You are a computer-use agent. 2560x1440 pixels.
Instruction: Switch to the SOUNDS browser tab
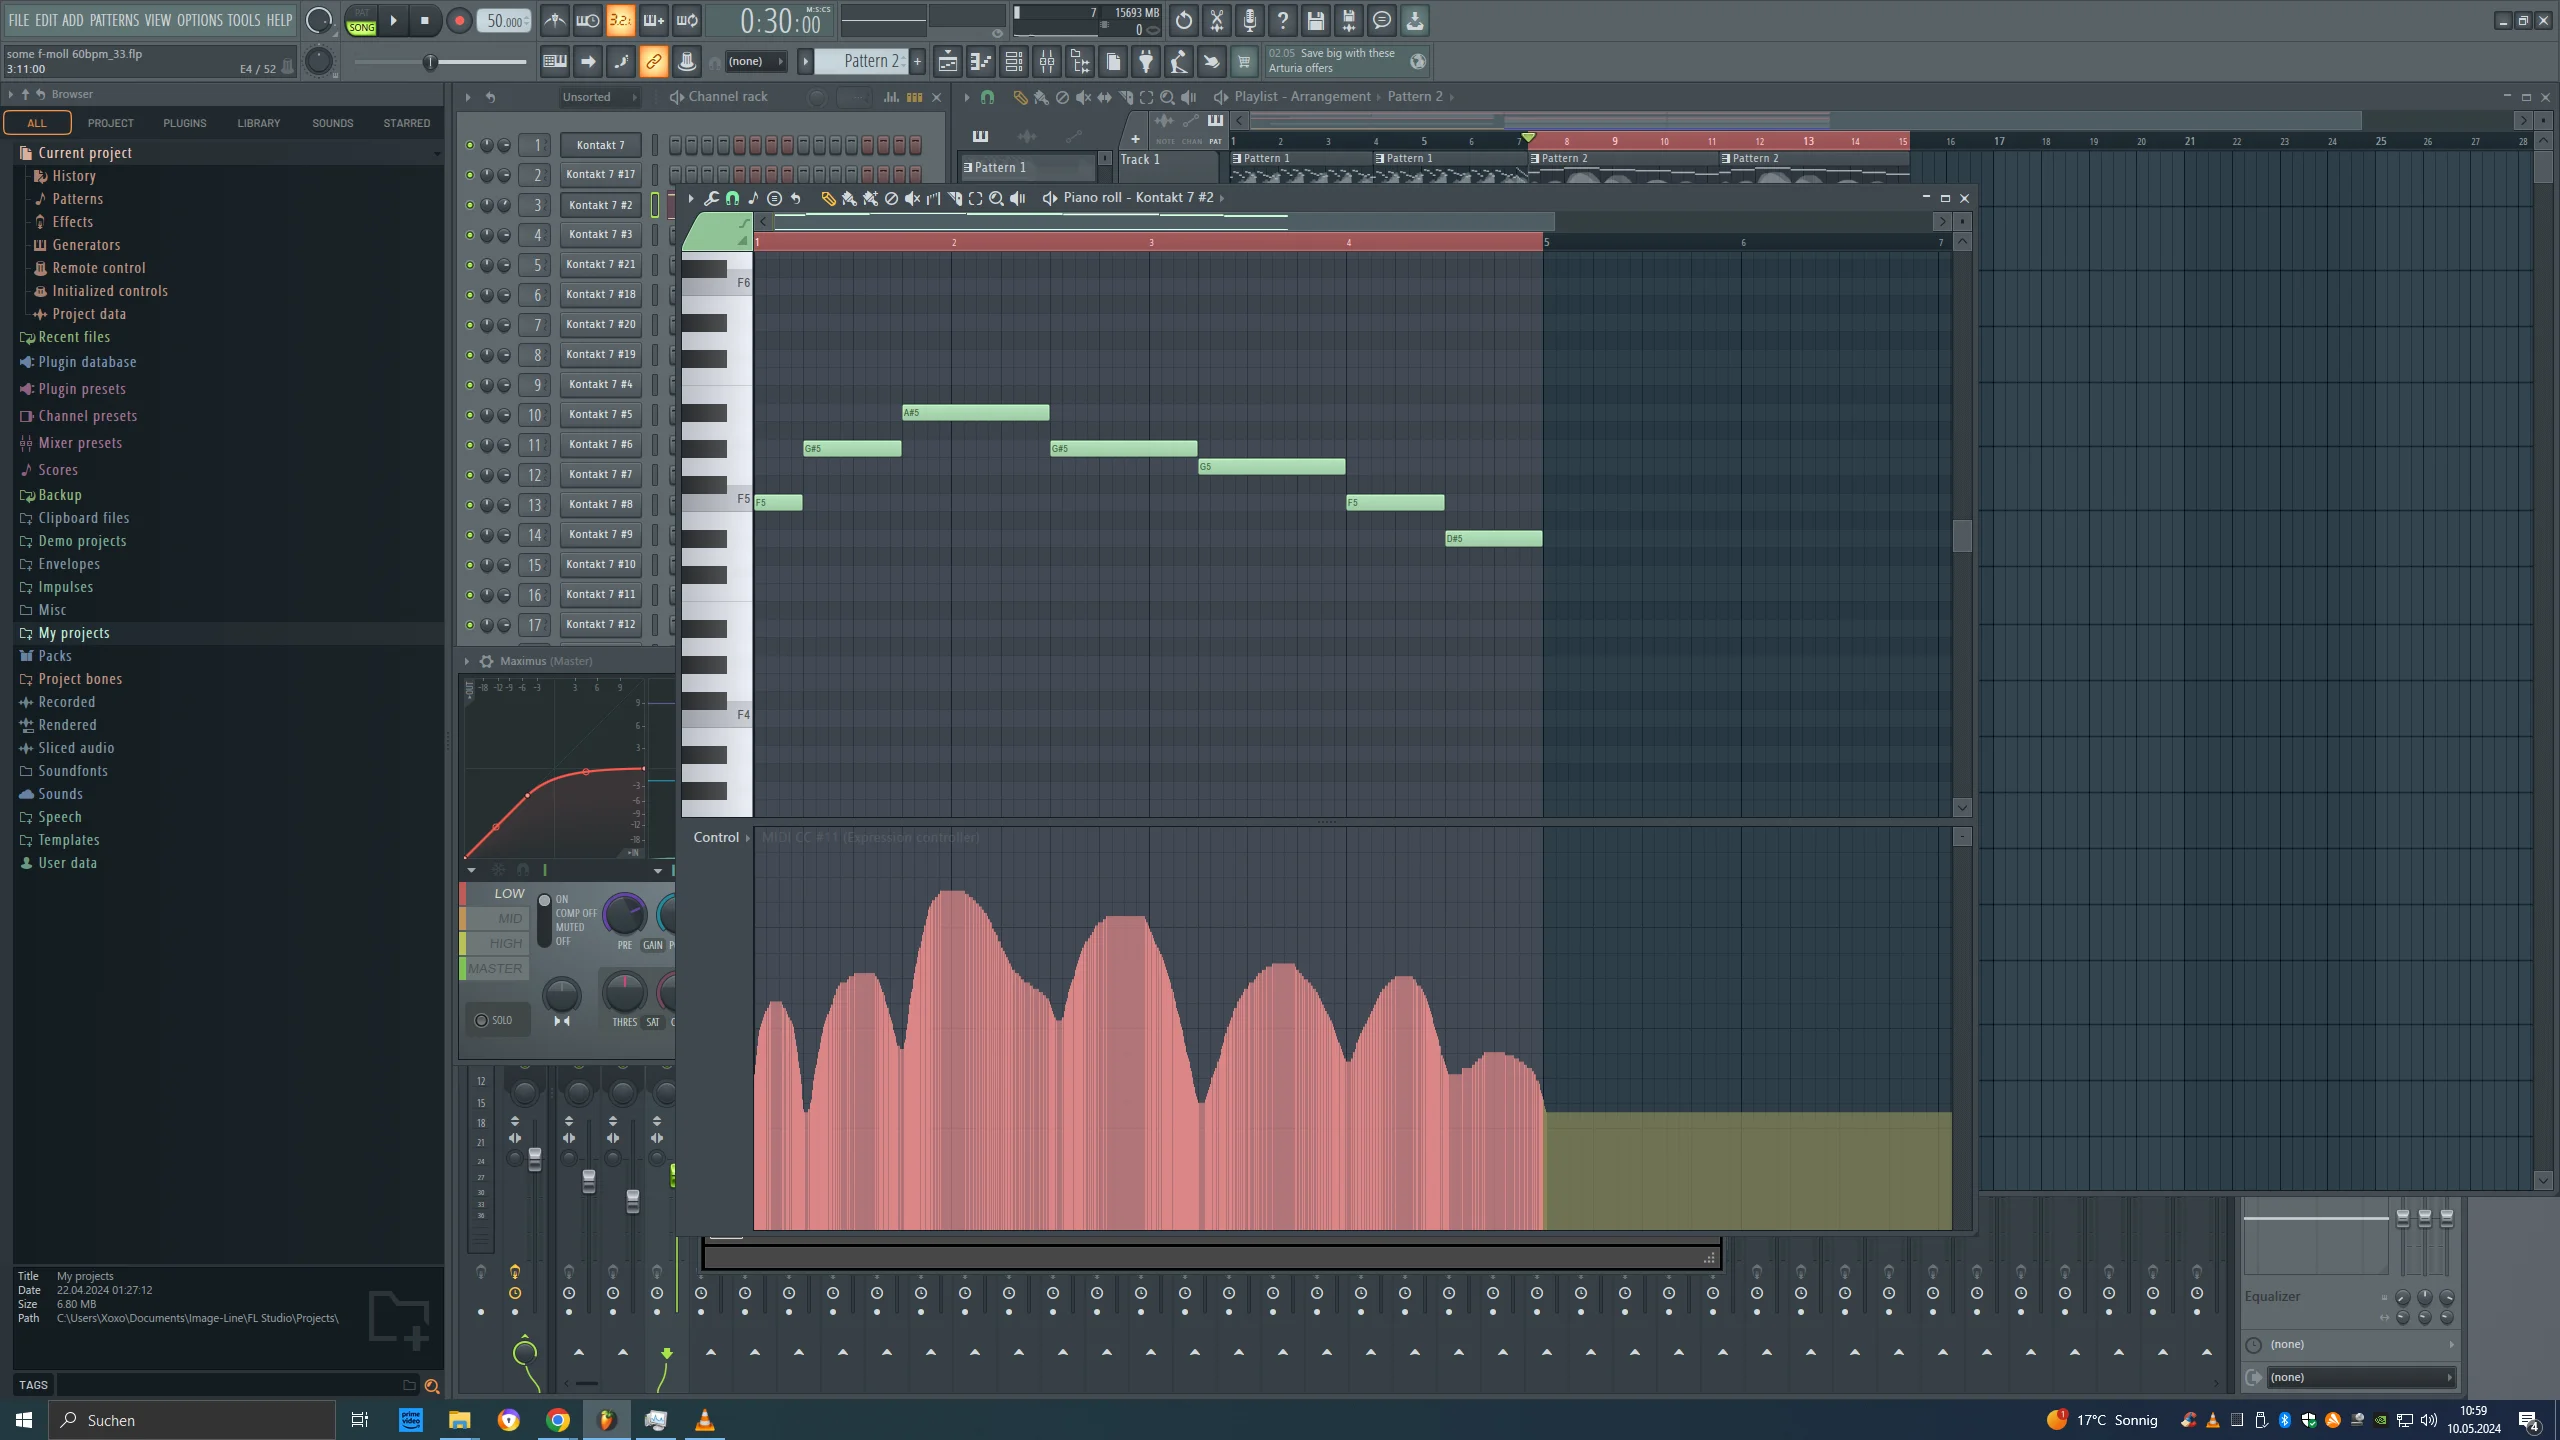pos(333,123)
